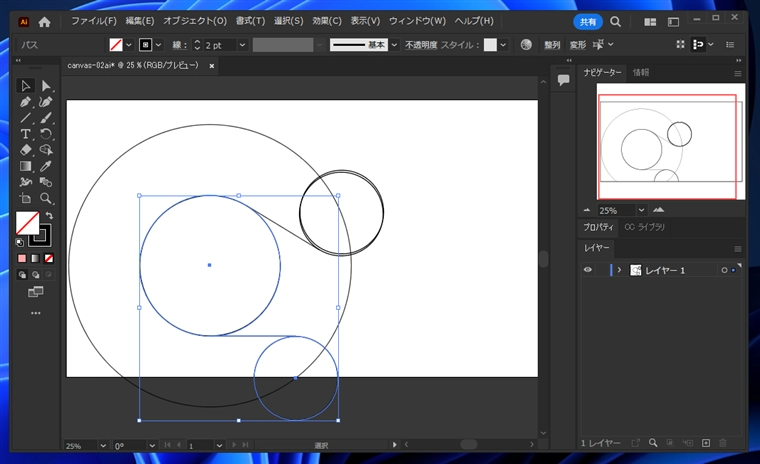
Task: Open the オブジェクト(O) menu
Action: 195,21
